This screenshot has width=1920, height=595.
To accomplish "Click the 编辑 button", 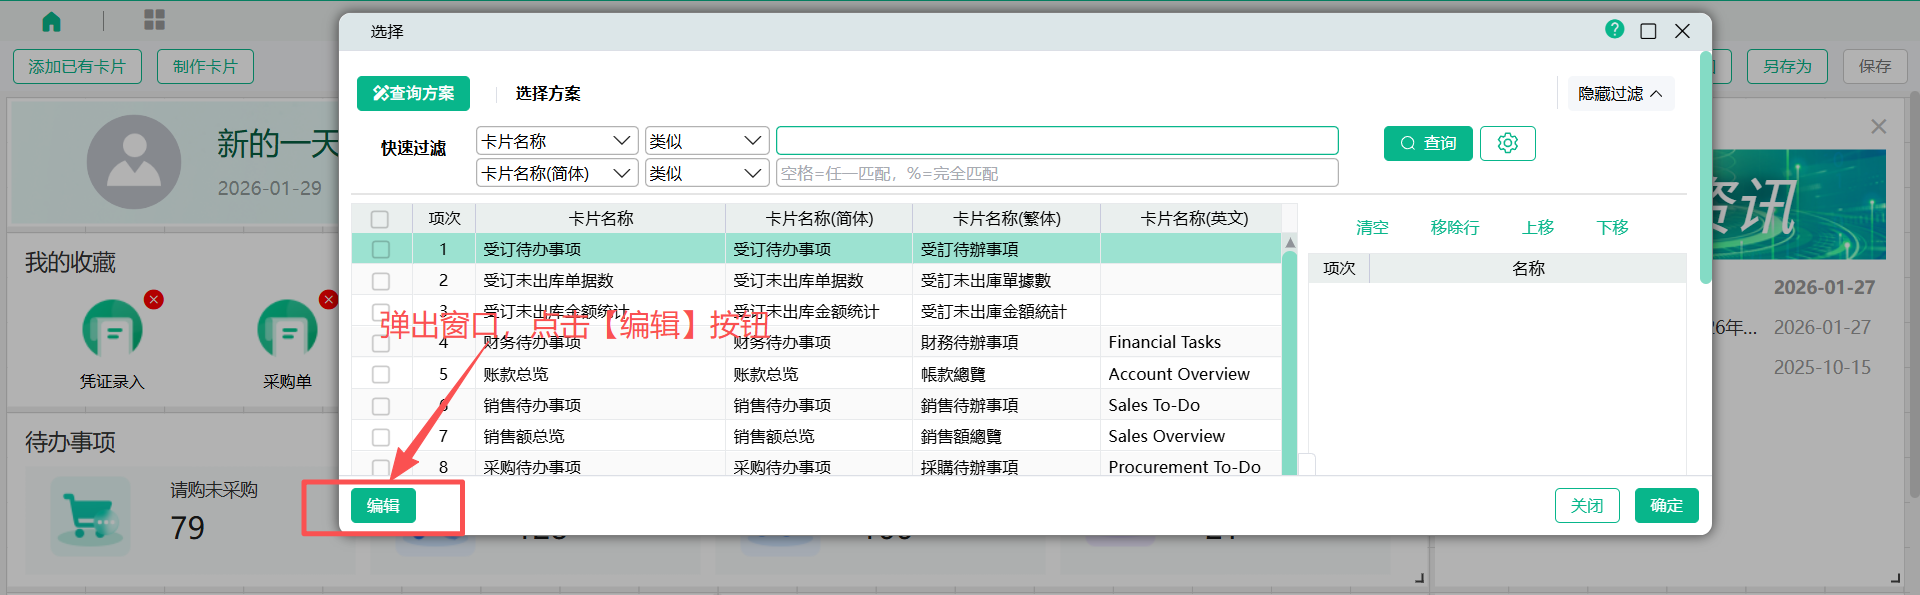I will tap(383, 506).
